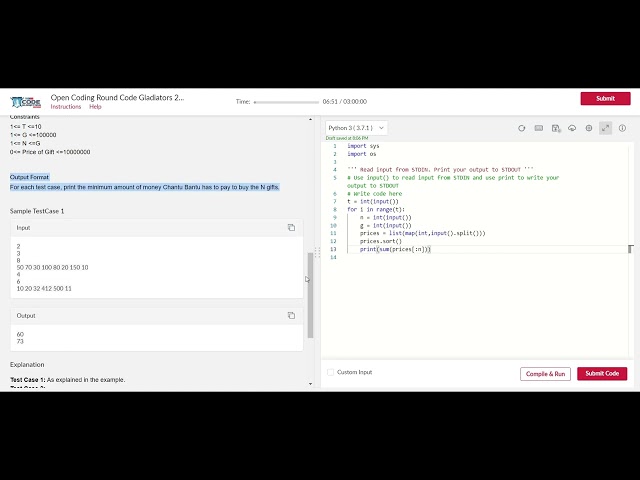Click the 'Draft saved' status text

pos(347,138)
